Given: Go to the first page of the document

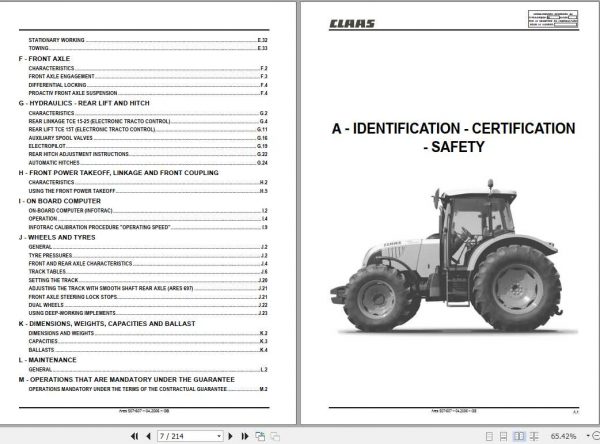Looking at the screenshot, I should (134, 436).
